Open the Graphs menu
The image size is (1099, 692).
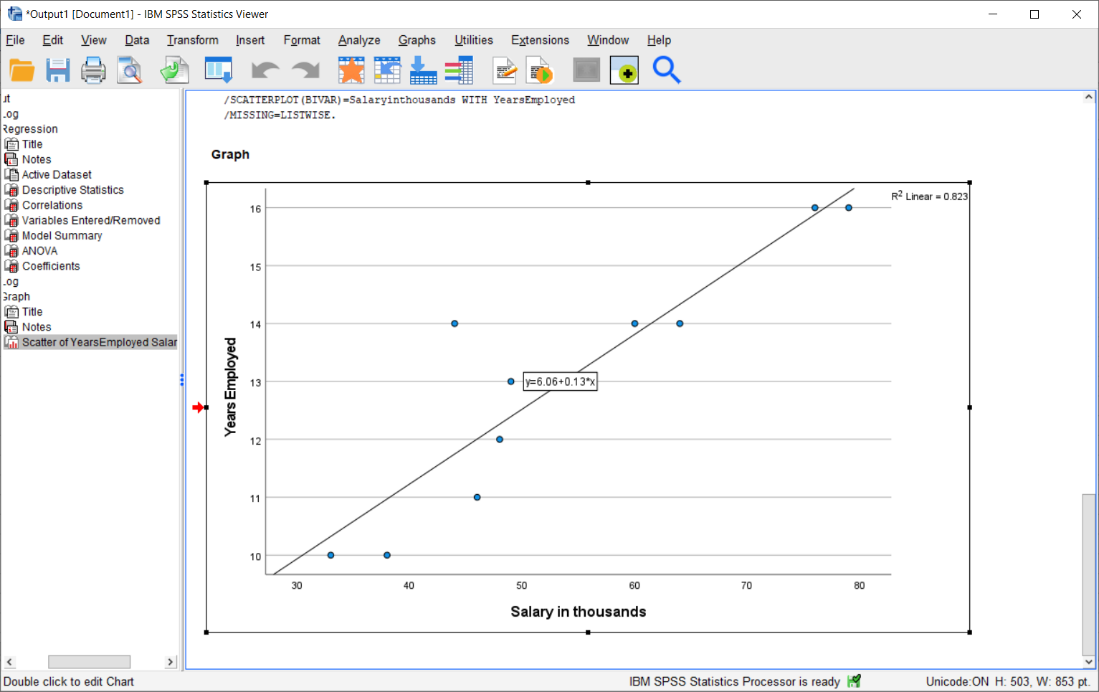click(417, 40)
